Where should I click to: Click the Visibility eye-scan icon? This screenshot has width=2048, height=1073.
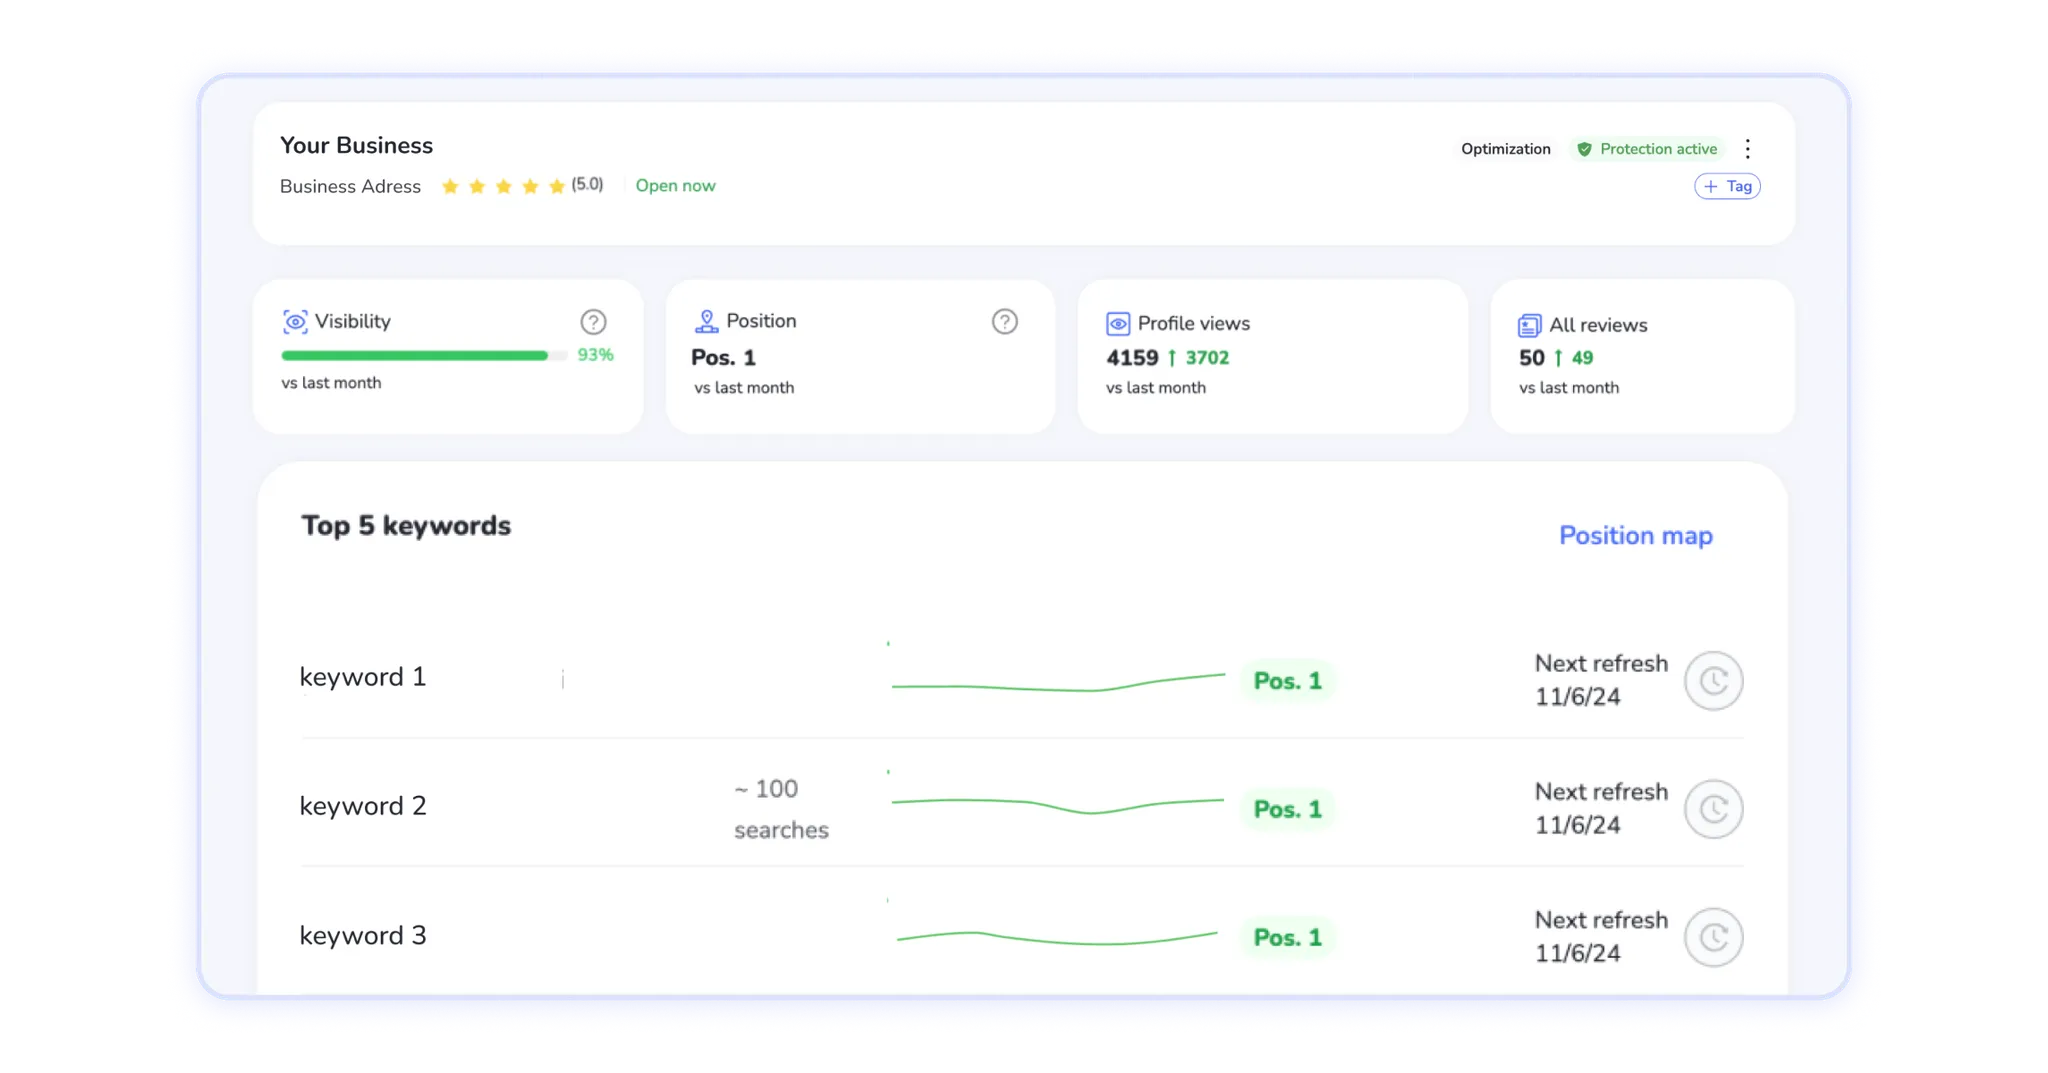click(x=295, y=322)
